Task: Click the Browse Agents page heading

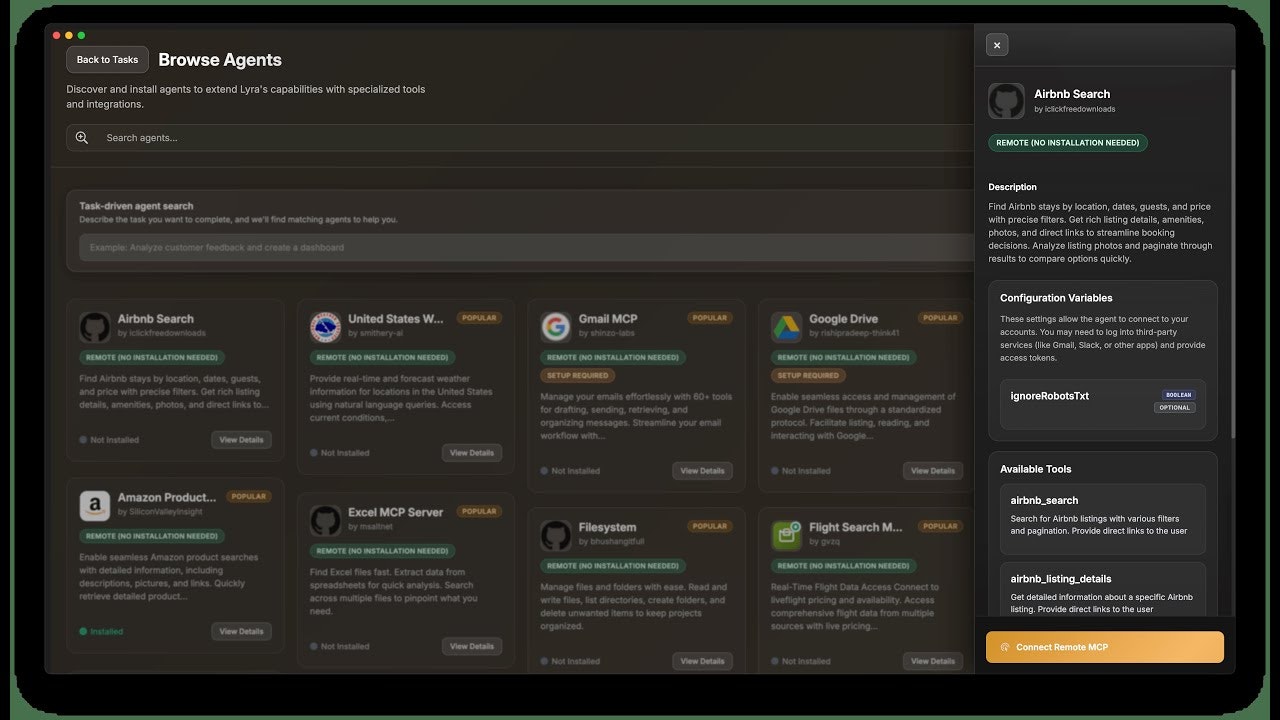Action: click(x=220, y=60)
